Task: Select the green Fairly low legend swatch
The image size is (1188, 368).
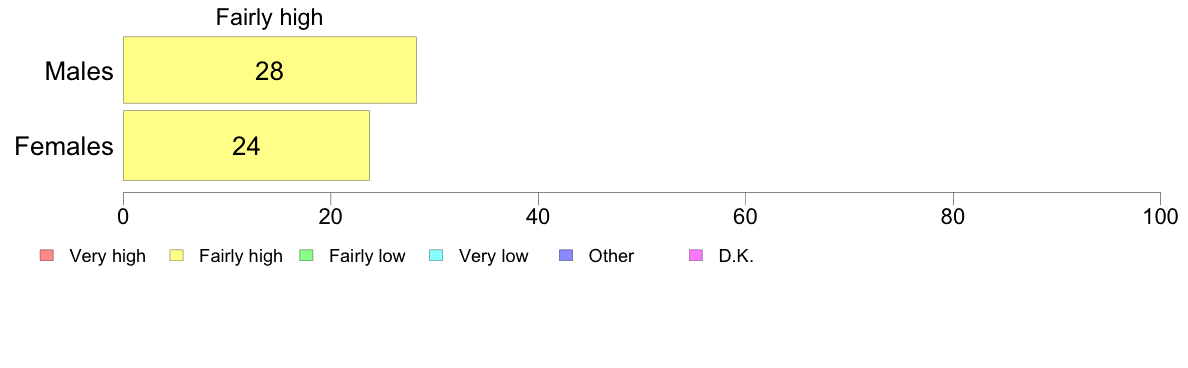Action: tap(305, 256)
